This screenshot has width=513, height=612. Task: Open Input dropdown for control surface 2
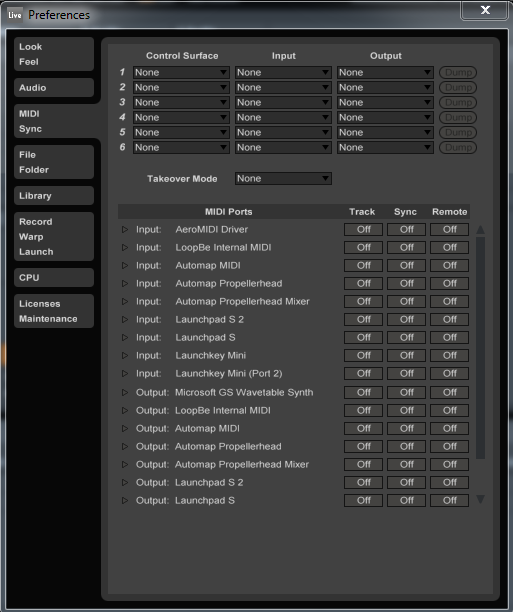point(283,87)
